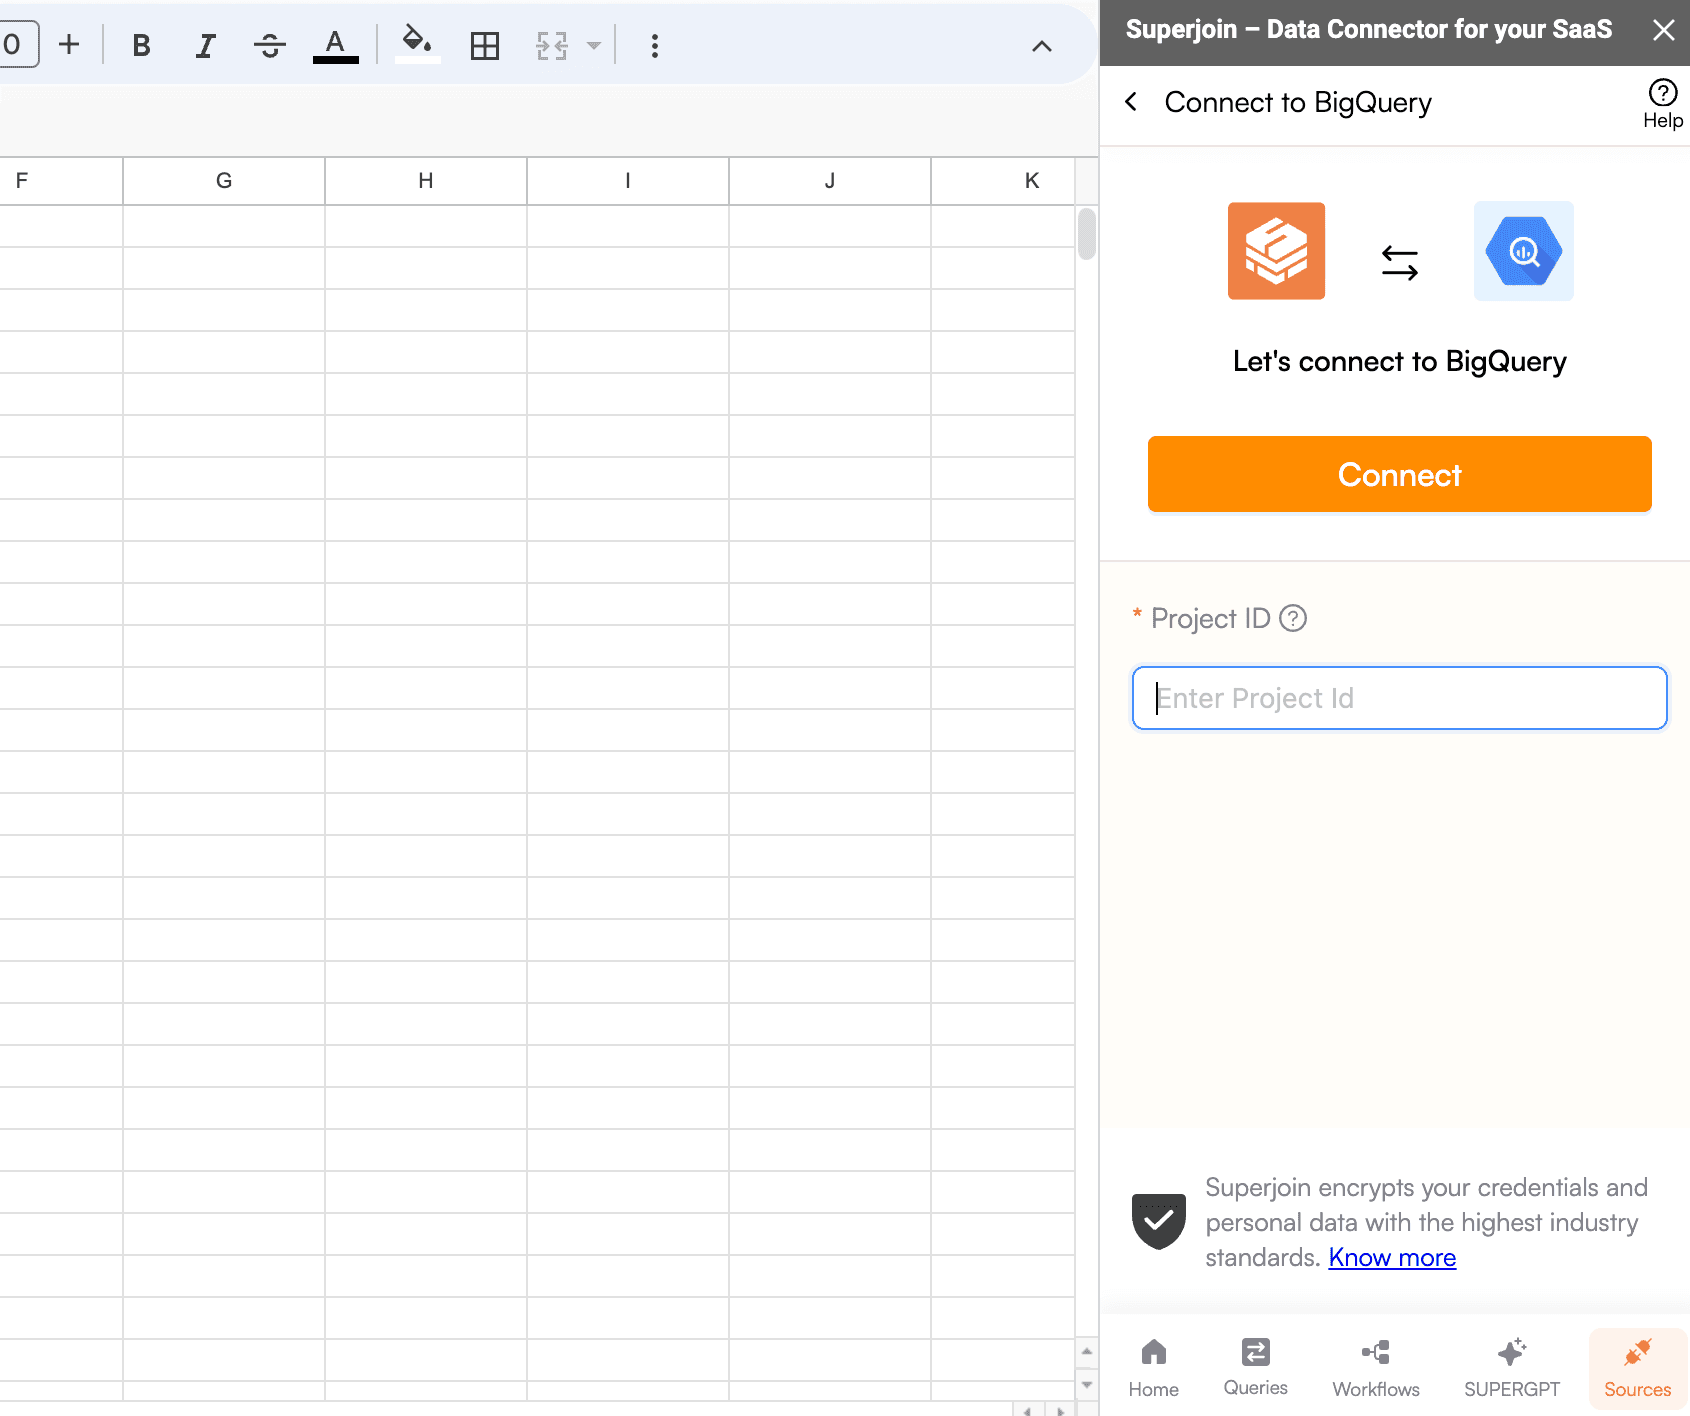Open Superjoin Help
This screenshot has height=1416, width=1690.
tap(1662, 104)
